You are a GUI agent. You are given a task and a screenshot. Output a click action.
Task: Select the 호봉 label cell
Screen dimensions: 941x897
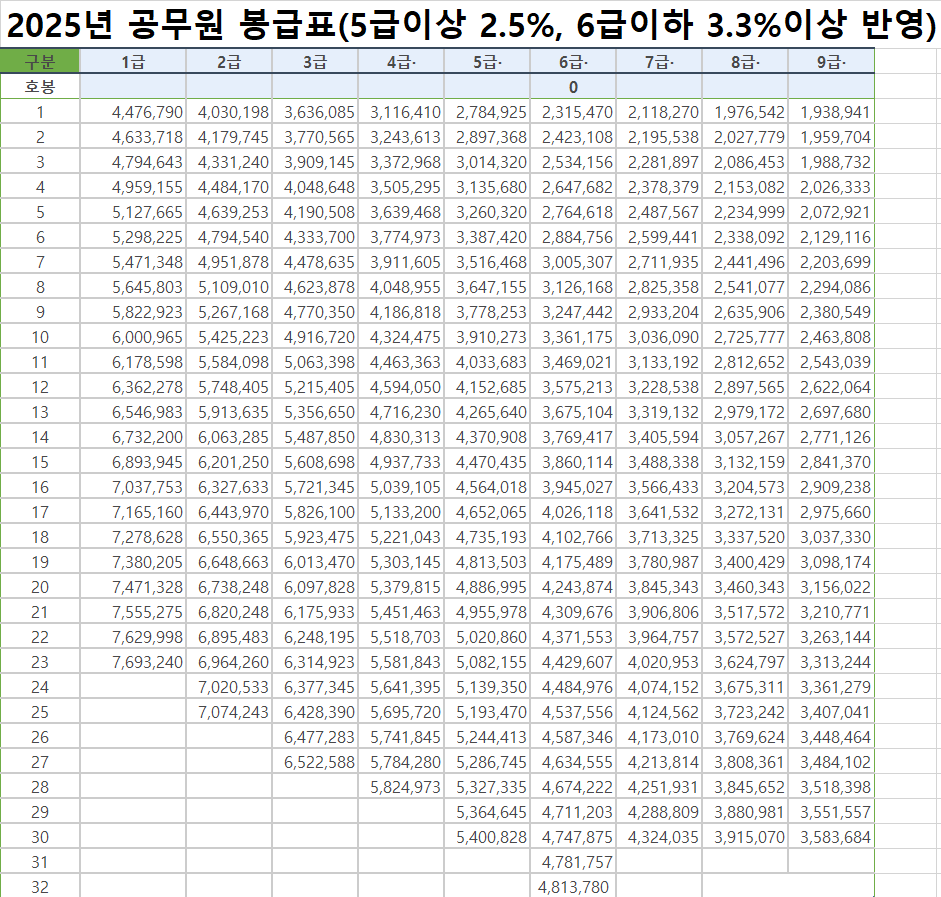pyautogui.click(x=40, y=86)
